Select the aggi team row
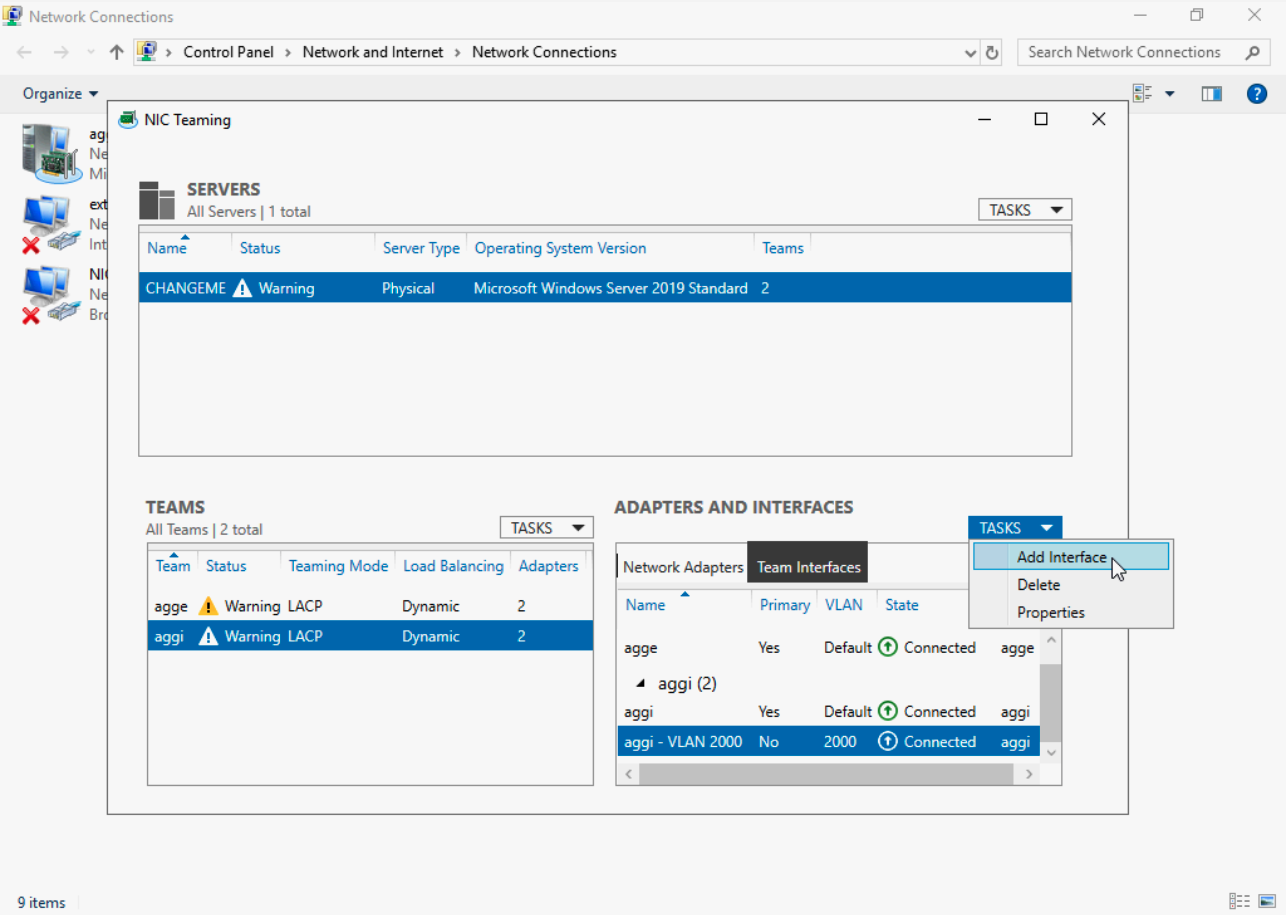 tap(370, 636)
